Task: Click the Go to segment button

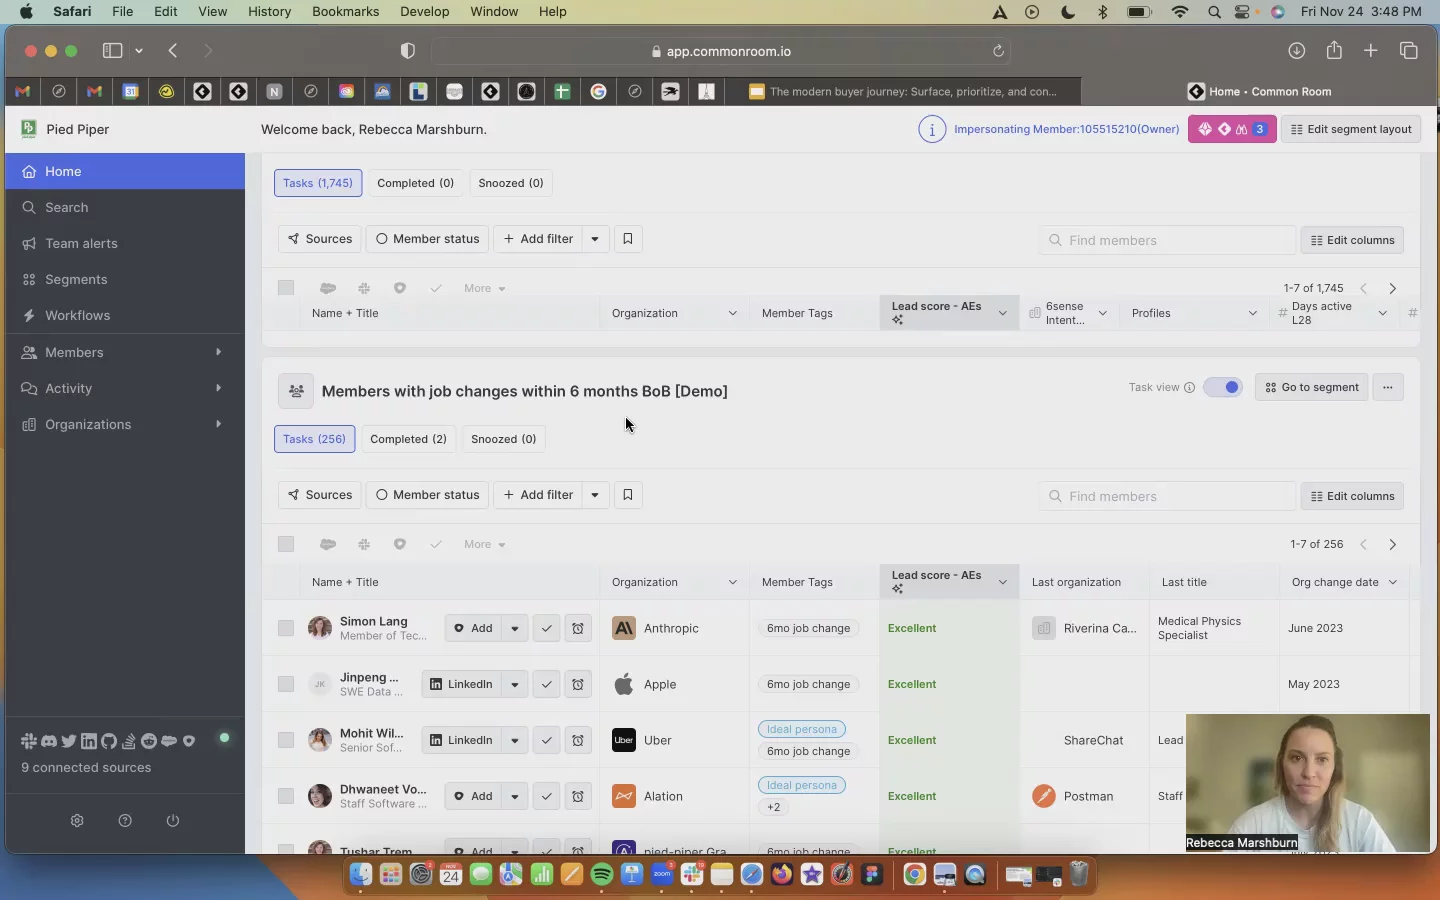Action: tap(1312, 387)
